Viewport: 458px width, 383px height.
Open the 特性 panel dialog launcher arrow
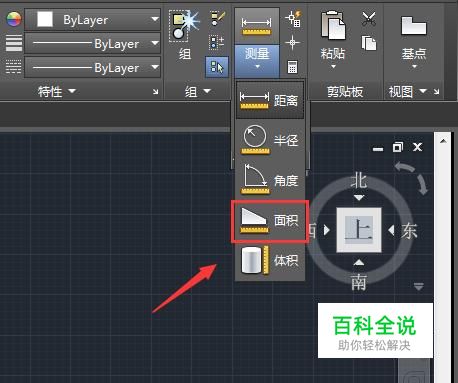tap(156, 91)
